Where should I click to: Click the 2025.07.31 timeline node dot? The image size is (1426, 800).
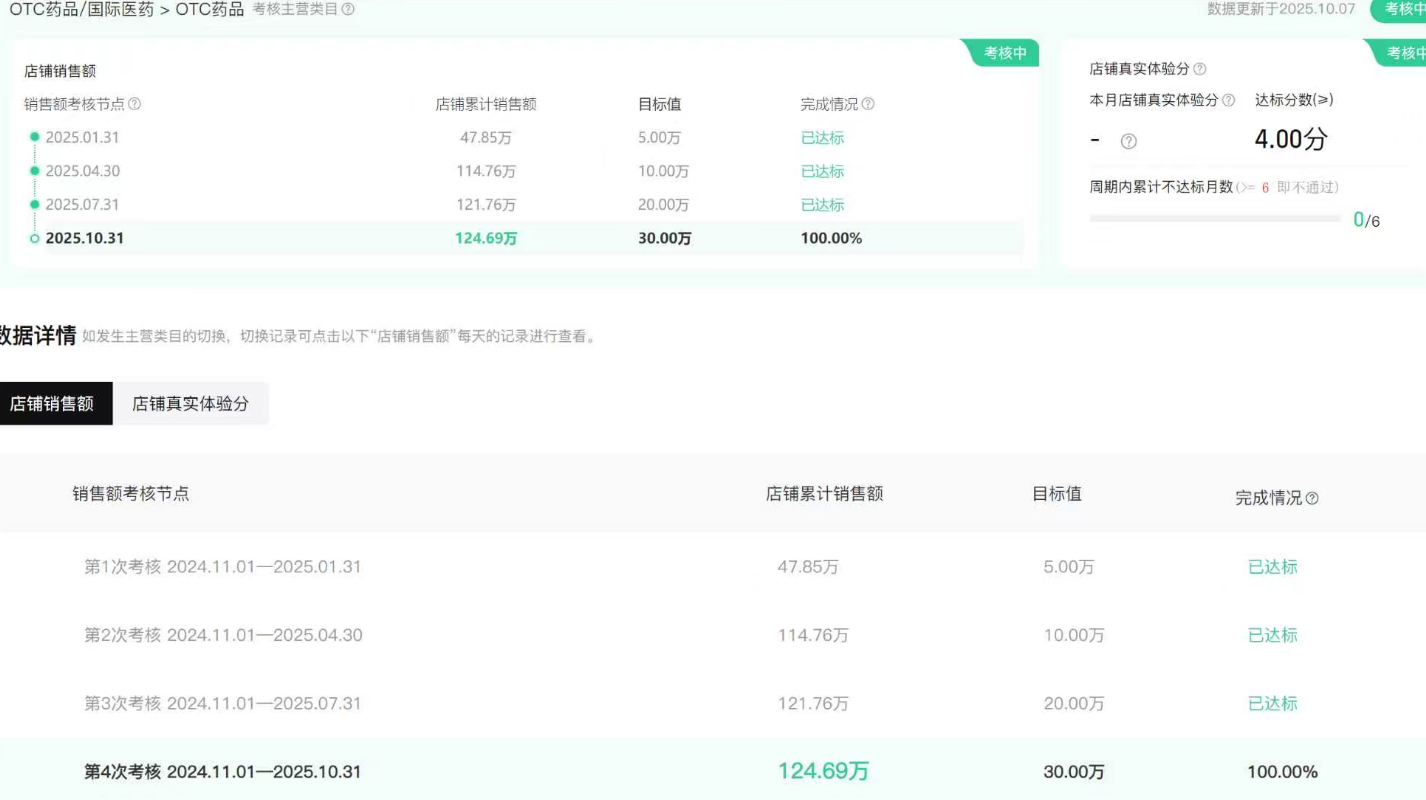(x=35, y=205)
